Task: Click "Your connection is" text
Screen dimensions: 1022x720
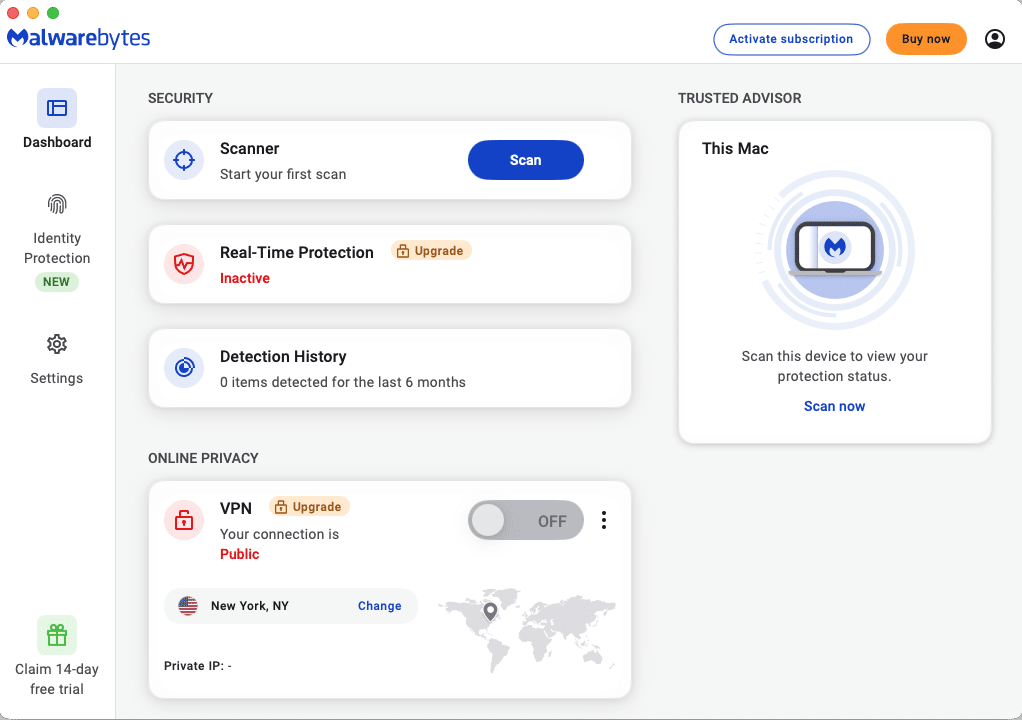Action: tap(279, 534)
